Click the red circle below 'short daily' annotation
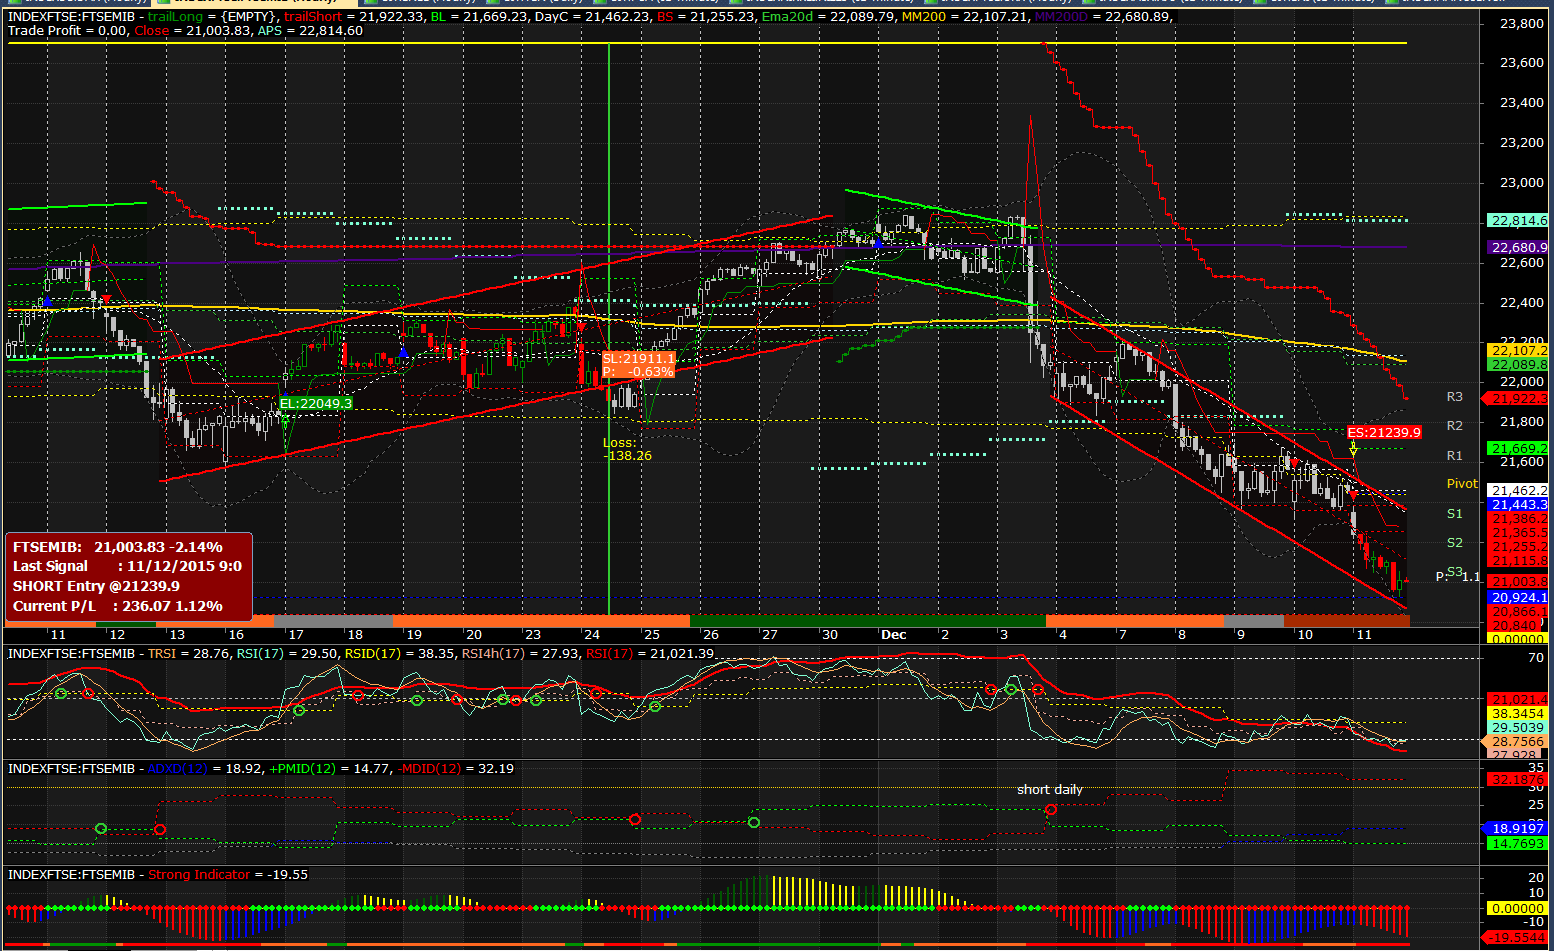The height and width of the screenshot is (951, 1554). pos(1051,810)
